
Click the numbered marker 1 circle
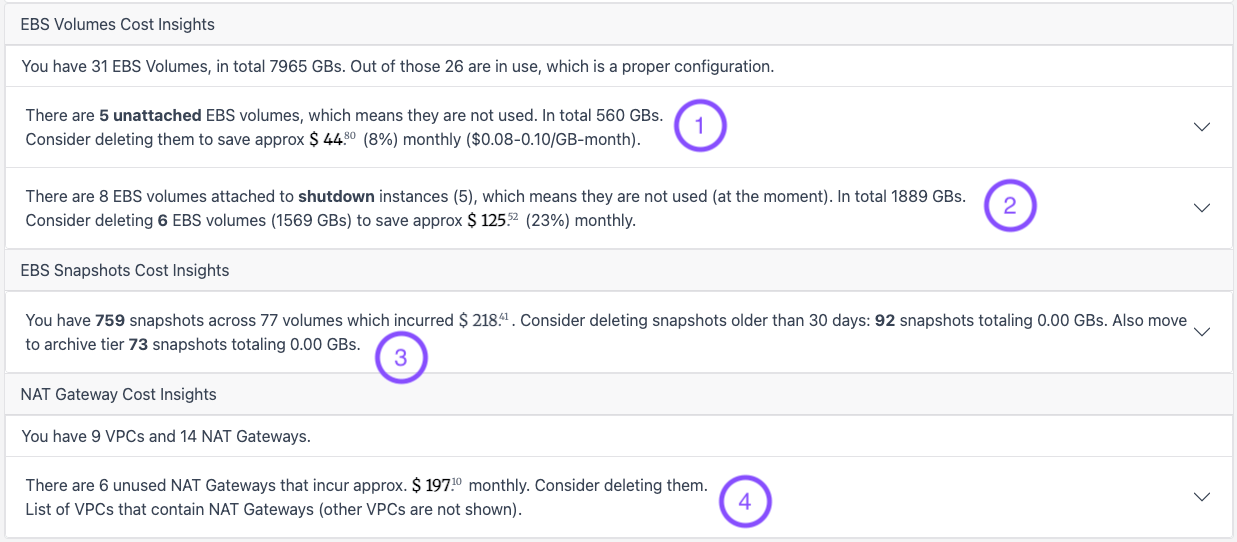(700, 125)
